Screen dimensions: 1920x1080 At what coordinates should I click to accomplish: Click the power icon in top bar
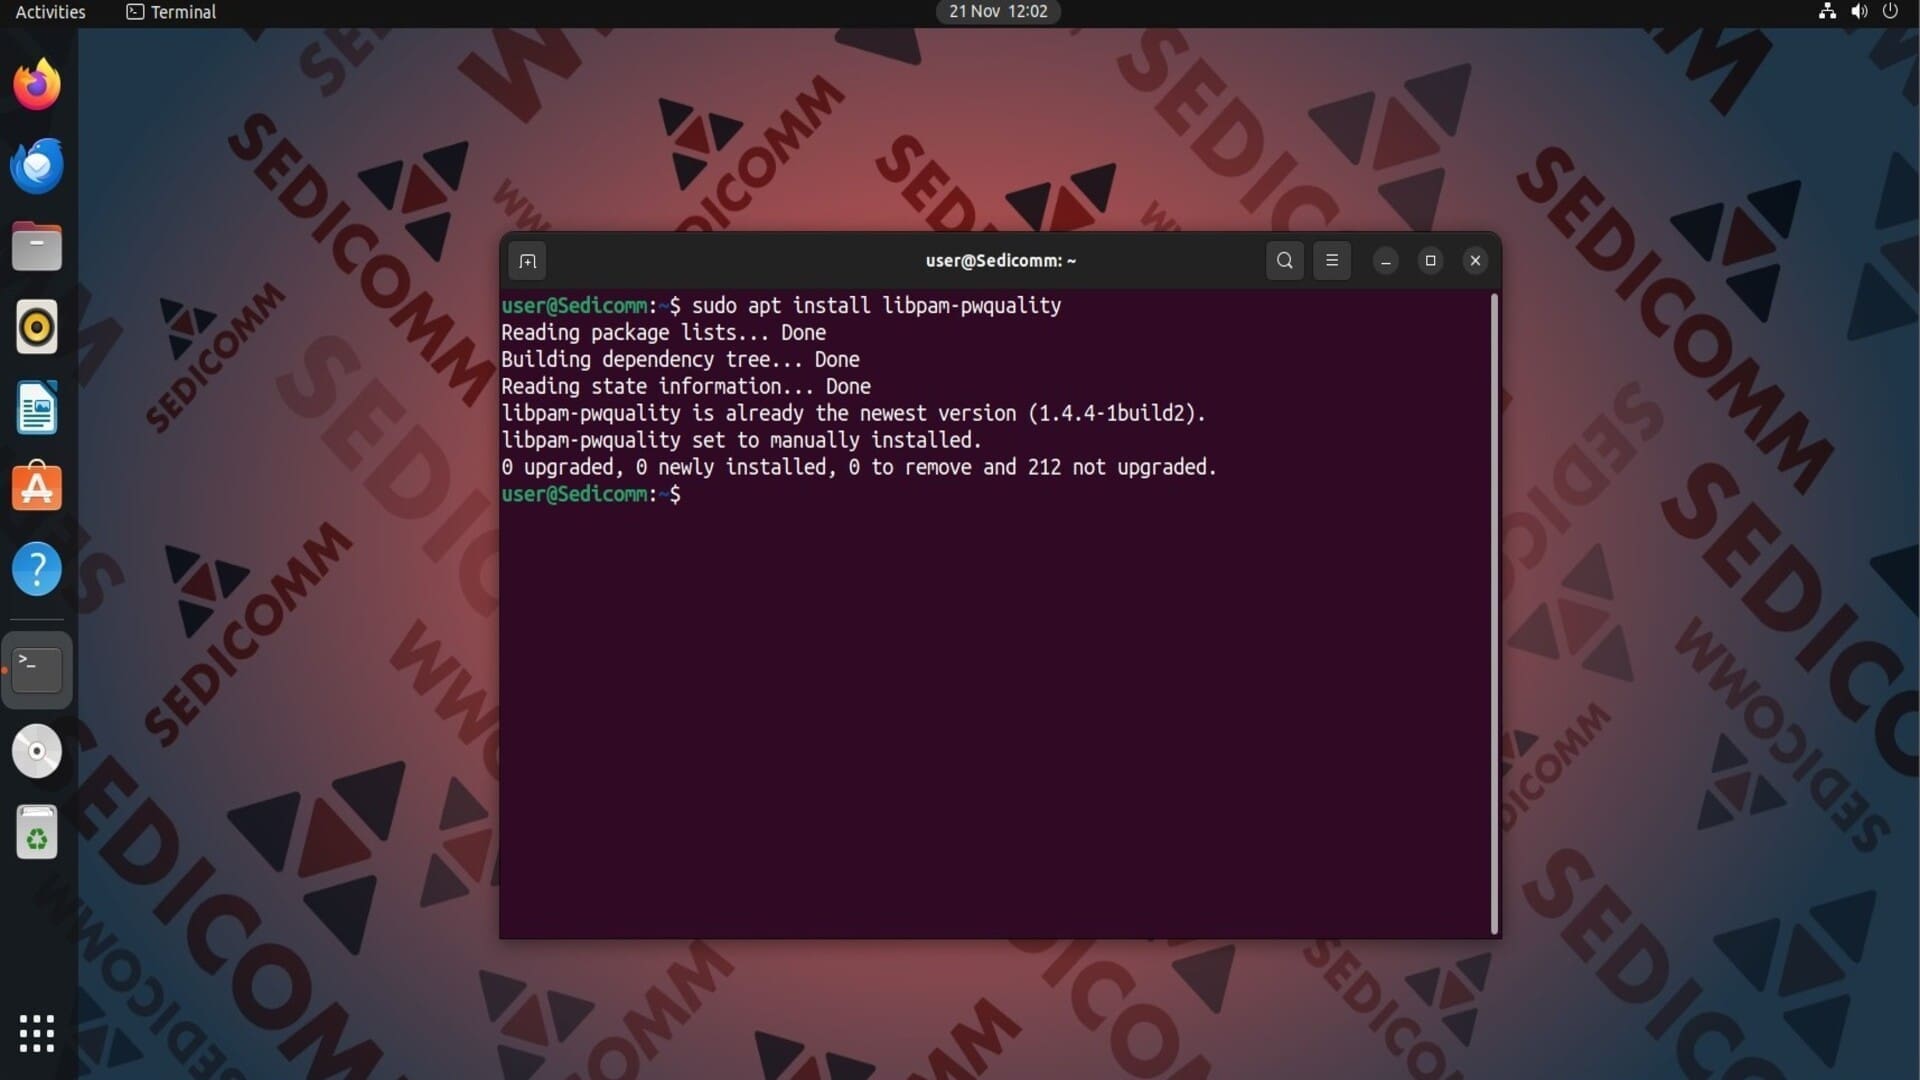(1890, 12)
